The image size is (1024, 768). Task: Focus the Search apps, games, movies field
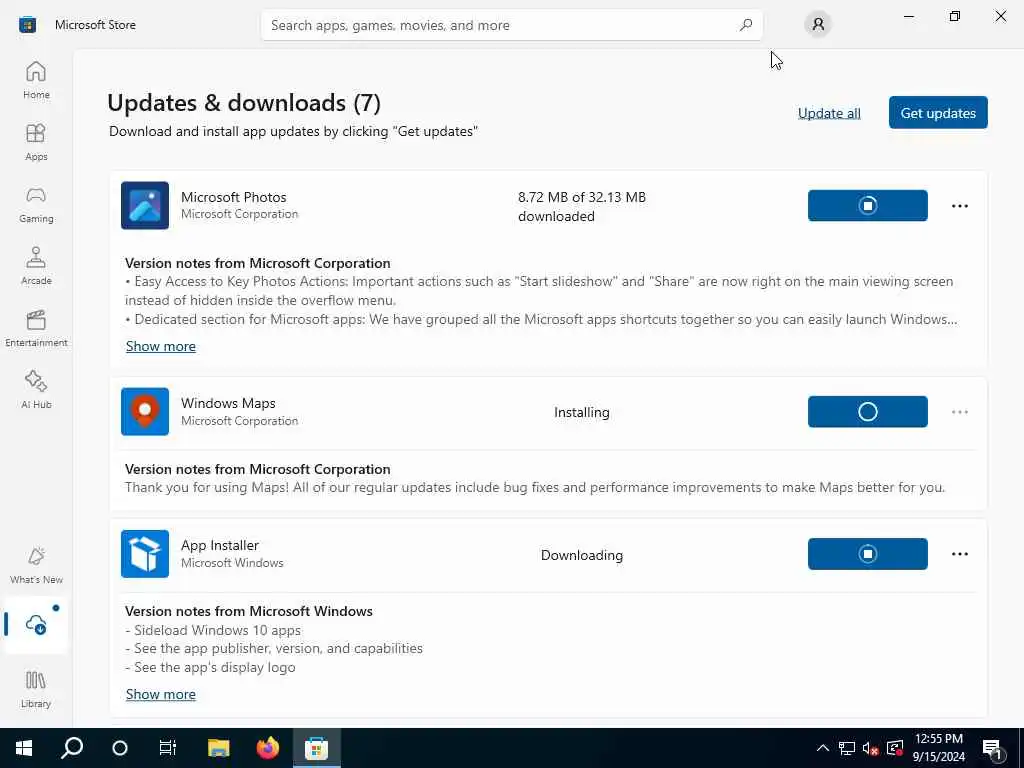(511, 25)
